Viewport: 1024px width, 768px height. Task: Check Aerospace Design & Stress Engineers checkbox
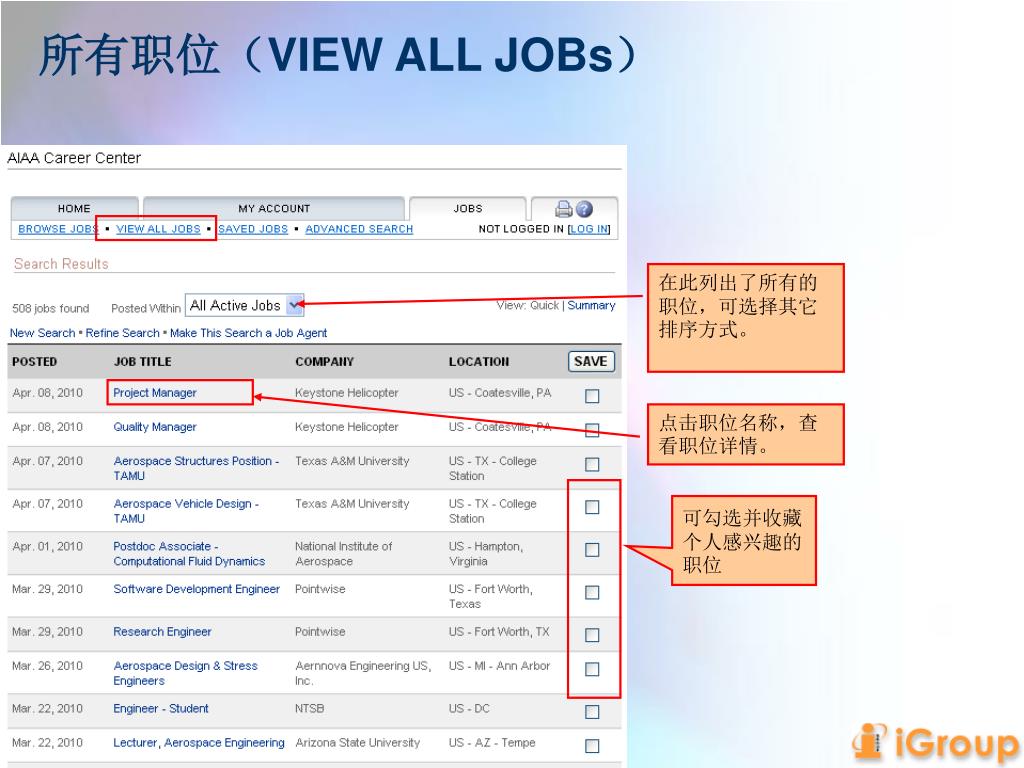coord(592,669)
